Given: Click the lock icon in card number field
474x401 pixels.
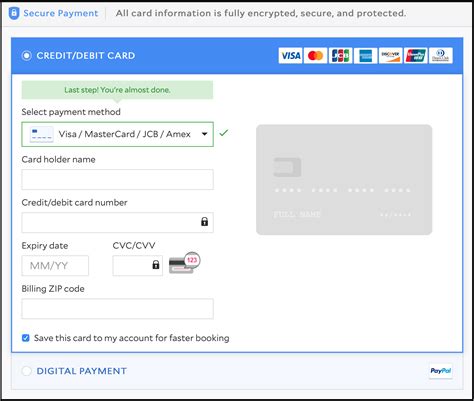Looking at the screenshot, I should coord(204,222).
